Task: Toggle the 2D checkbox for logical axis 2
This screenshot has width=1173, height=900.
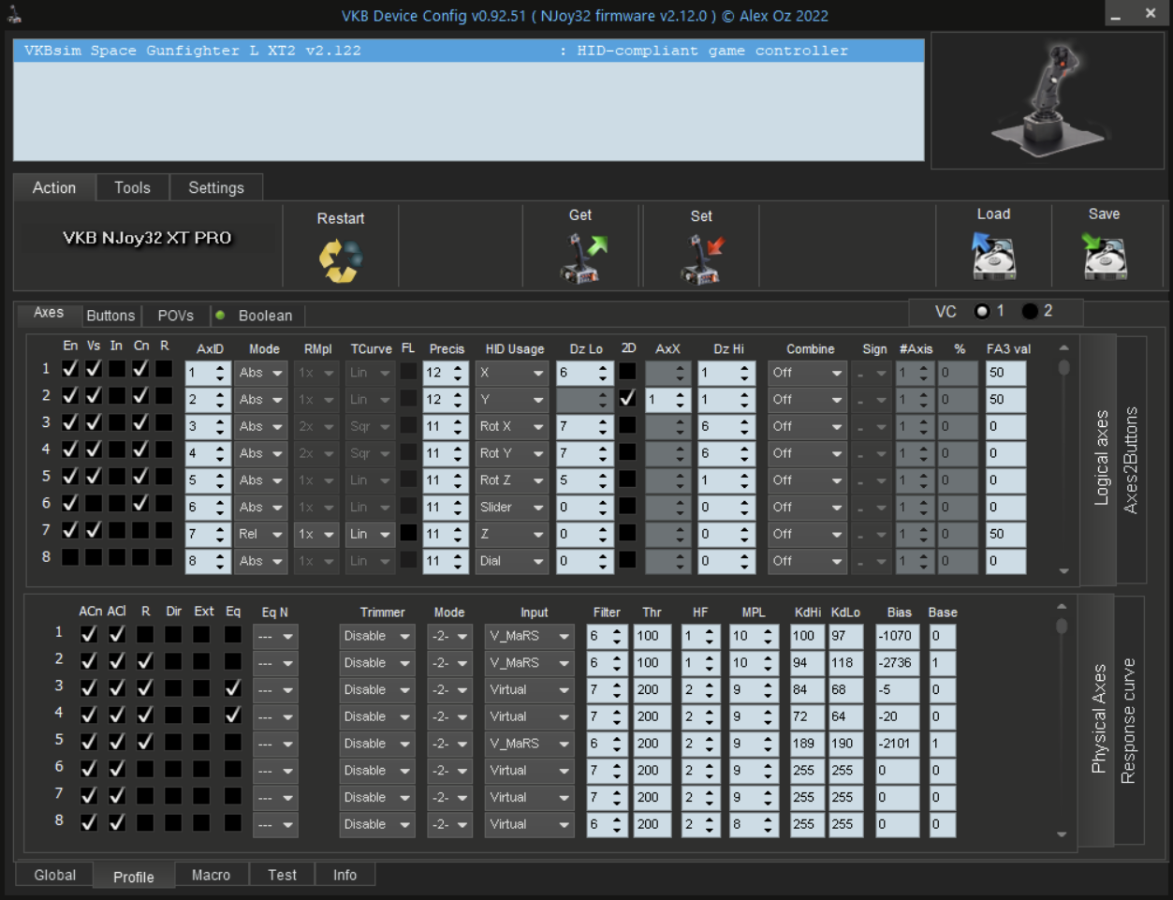Action: [x=628, y=398]
